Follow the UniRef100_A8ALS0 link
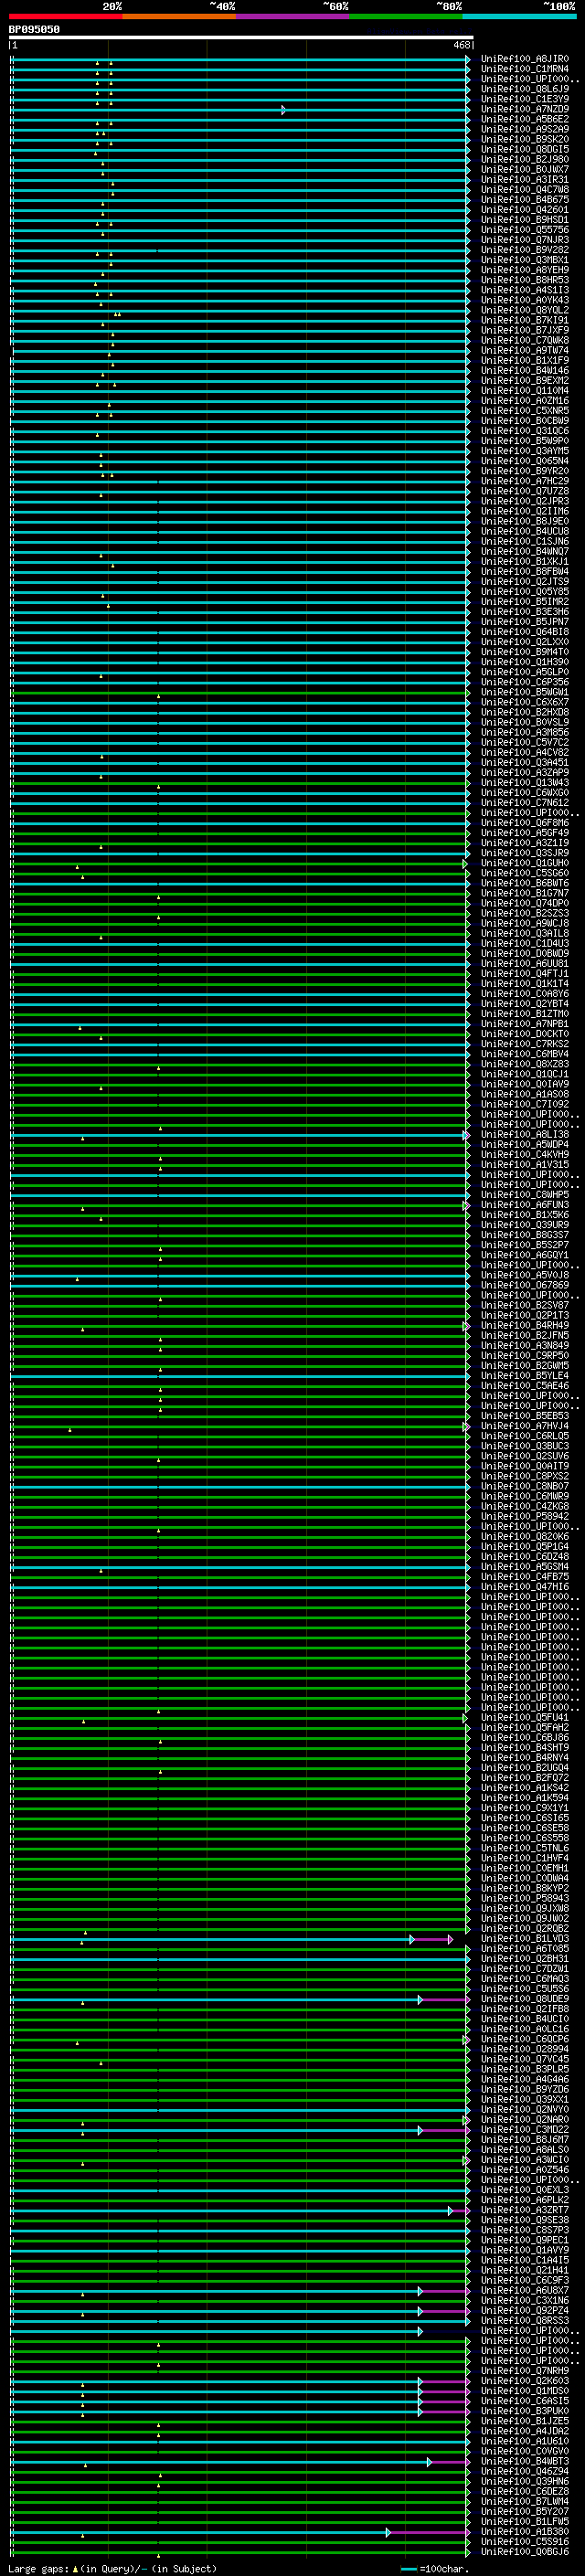Screen dimensions: 585x2576 click(x=525, y=2149)
